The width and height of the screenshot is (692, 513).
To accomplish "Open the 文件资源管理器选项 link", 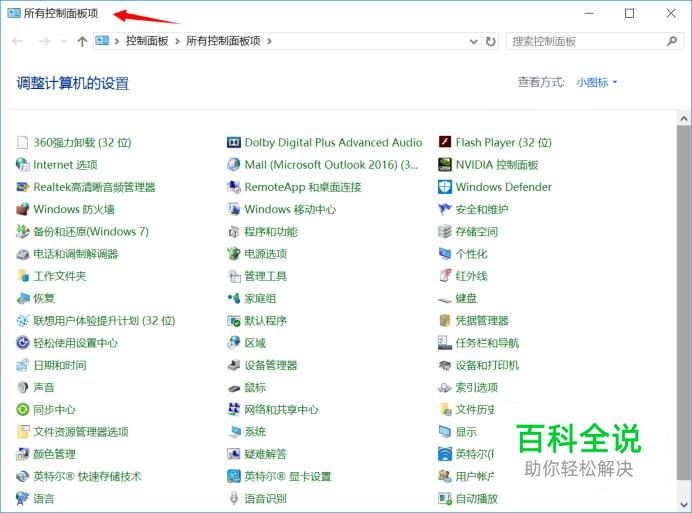I will pyautogui.click(x=81, y=432).
